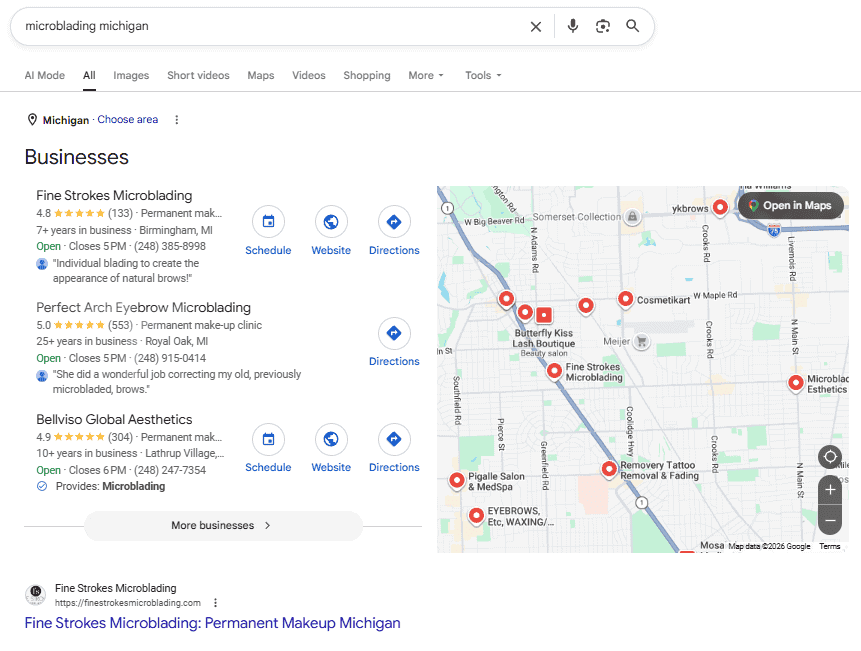Center map on my location button
861x651 pixels.
click(830, 457)
